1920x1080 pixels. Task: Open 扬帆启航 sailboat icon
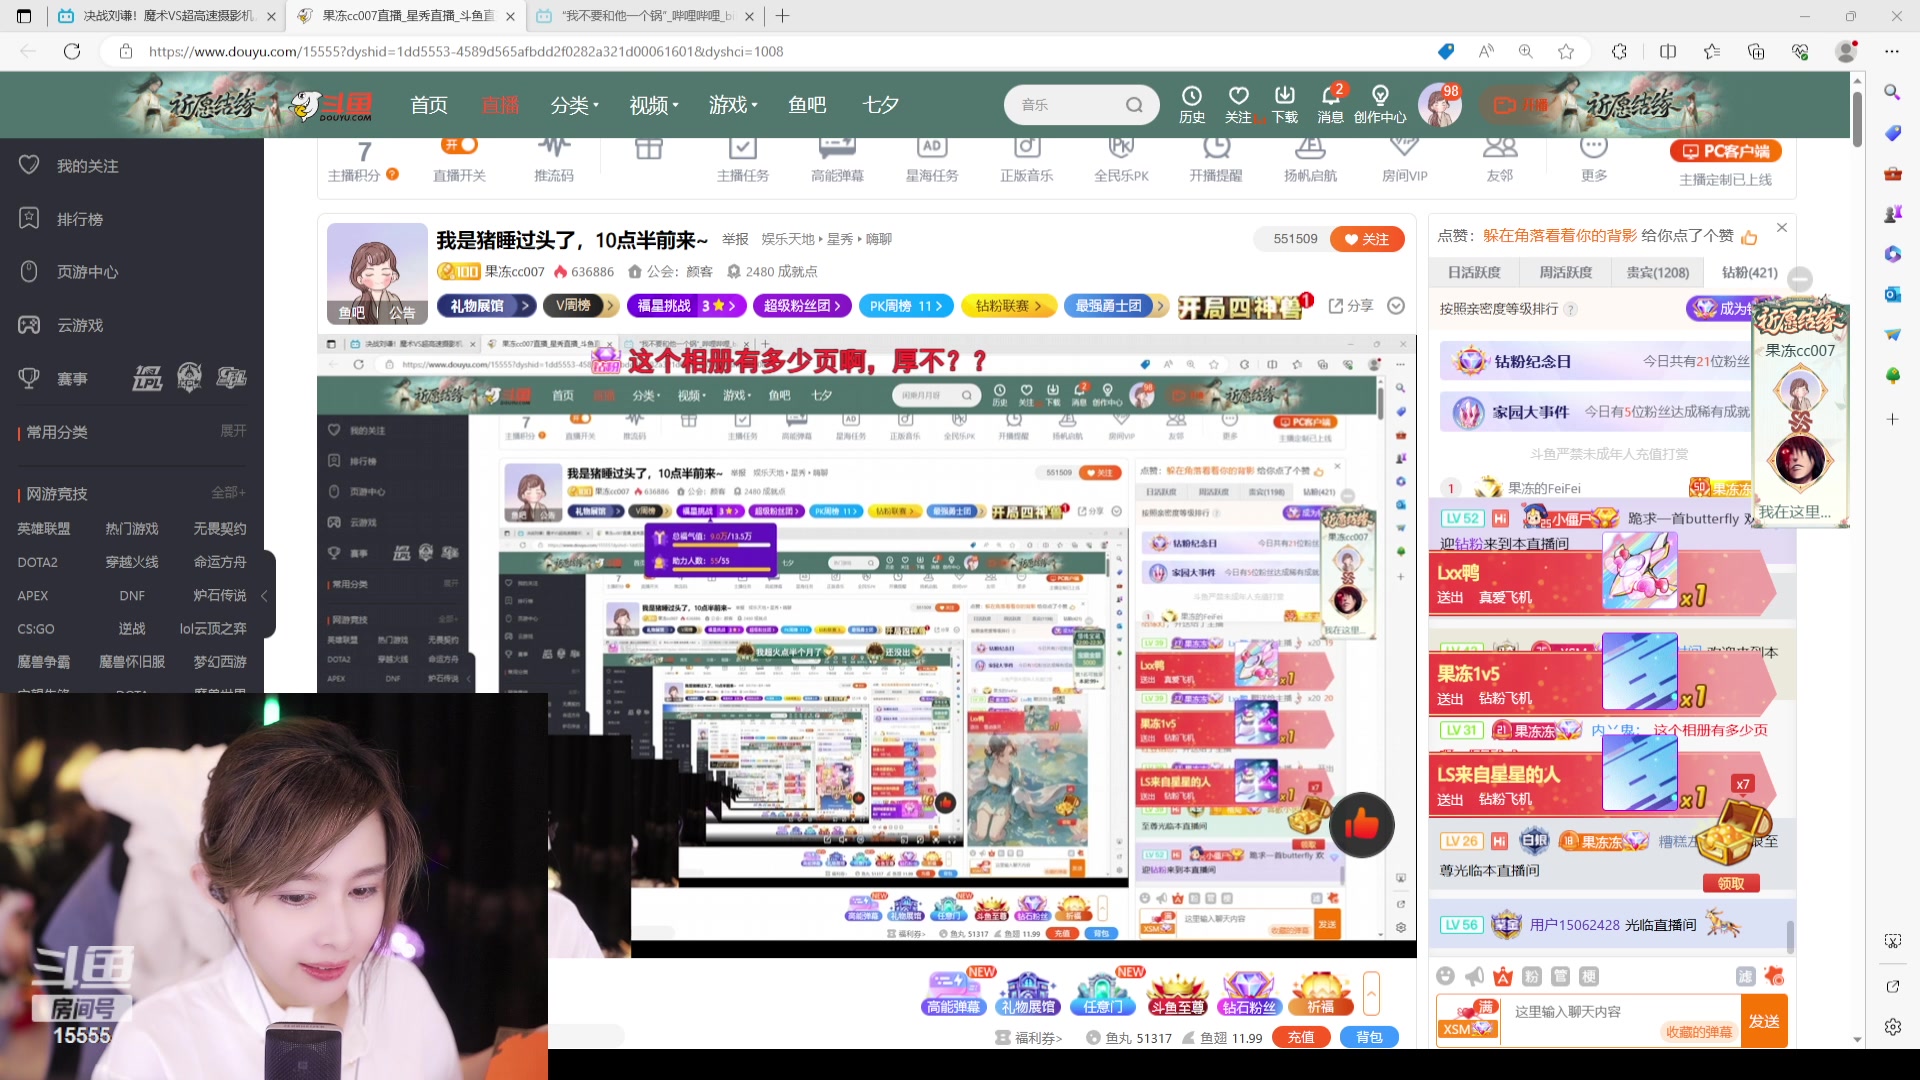coord(1310,160)
